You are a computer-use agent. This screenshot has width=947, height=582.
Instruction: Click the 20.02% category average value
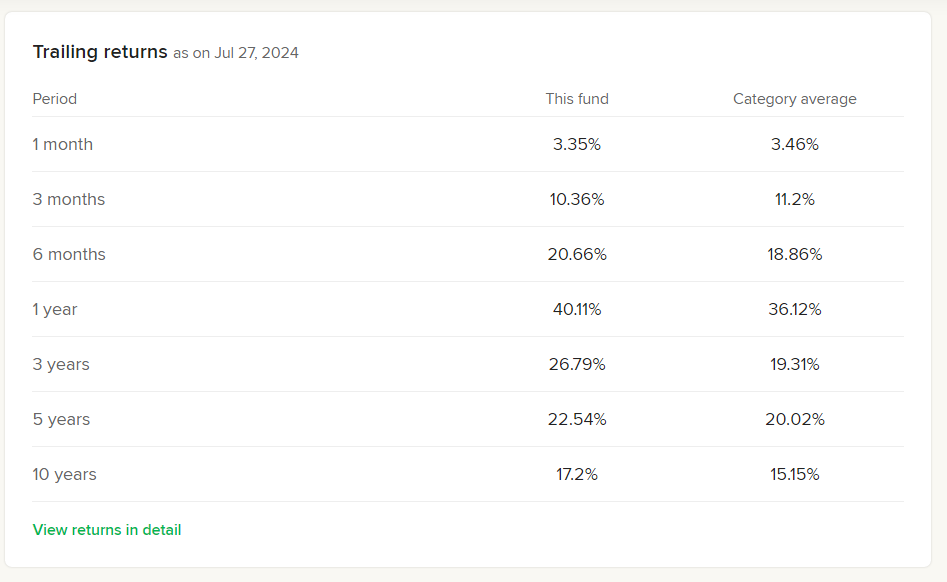click(x=795, y=419)
